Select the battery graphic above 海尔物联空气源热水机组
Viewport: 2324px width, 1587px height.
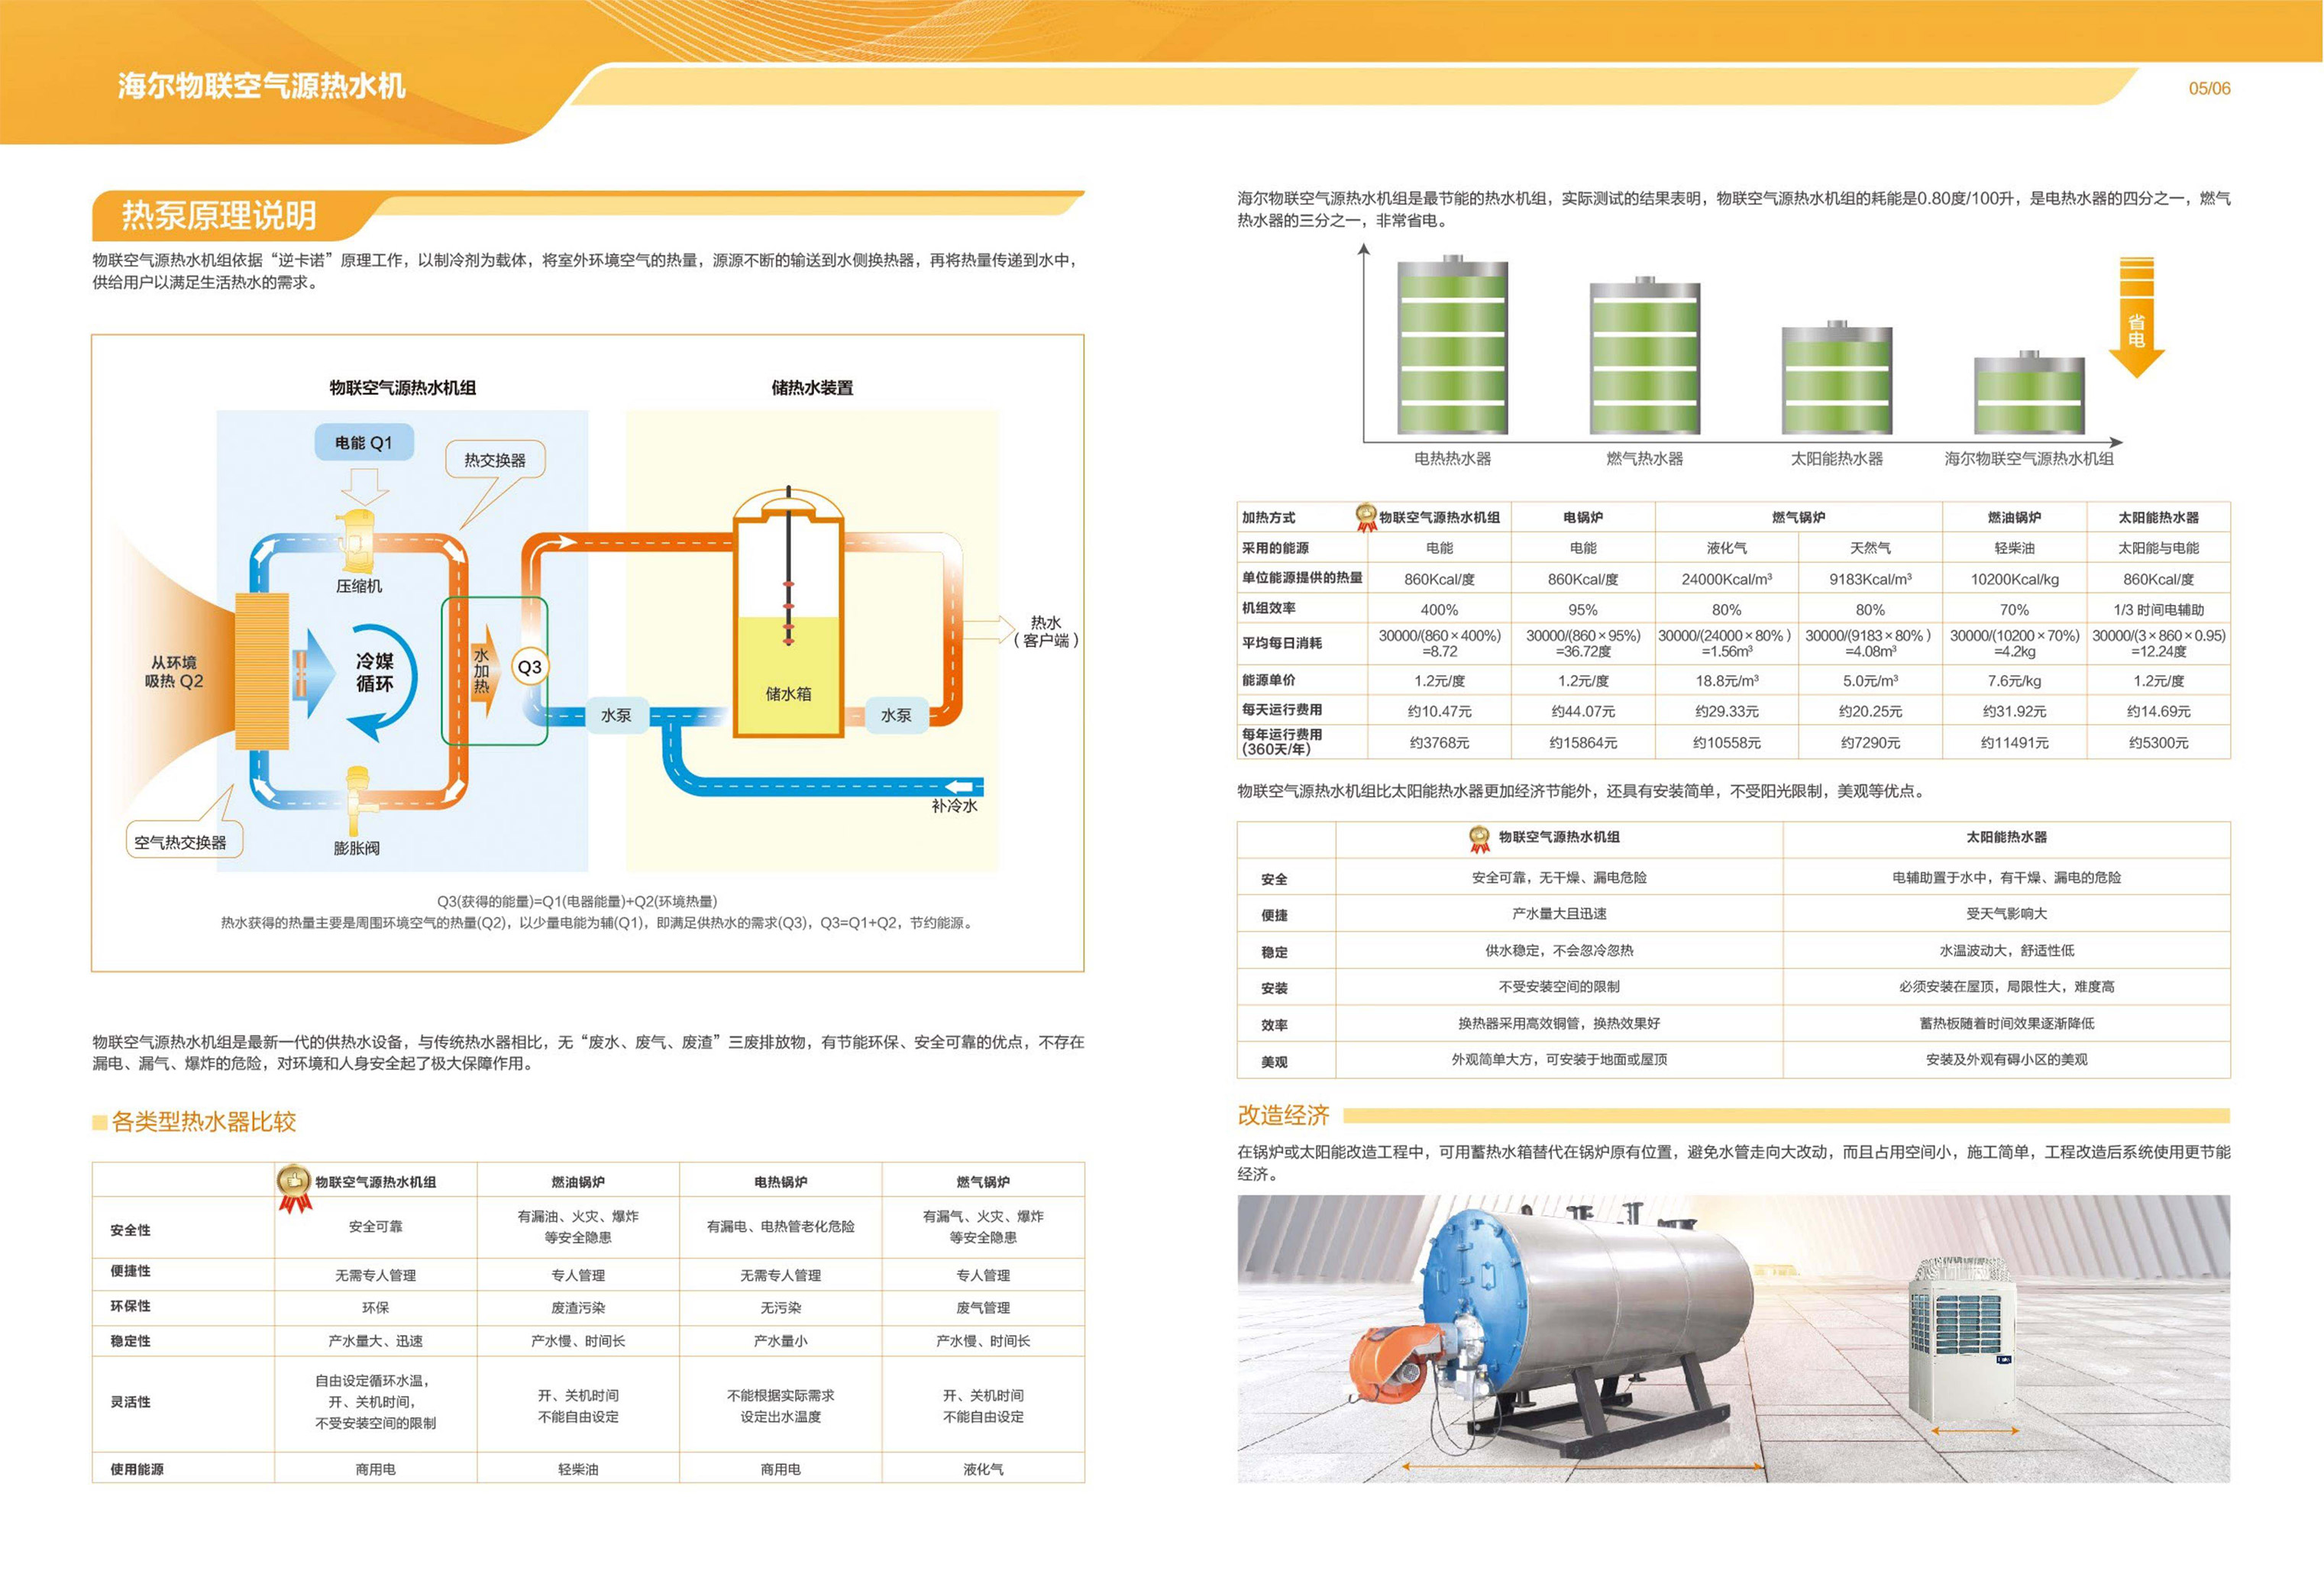tap(2029, 393)
